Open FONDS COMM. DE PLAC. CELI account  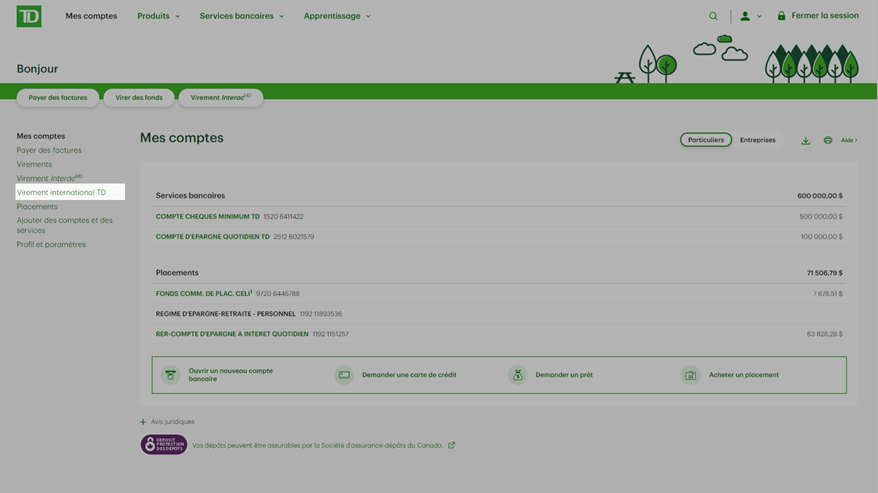pos(204,294)
